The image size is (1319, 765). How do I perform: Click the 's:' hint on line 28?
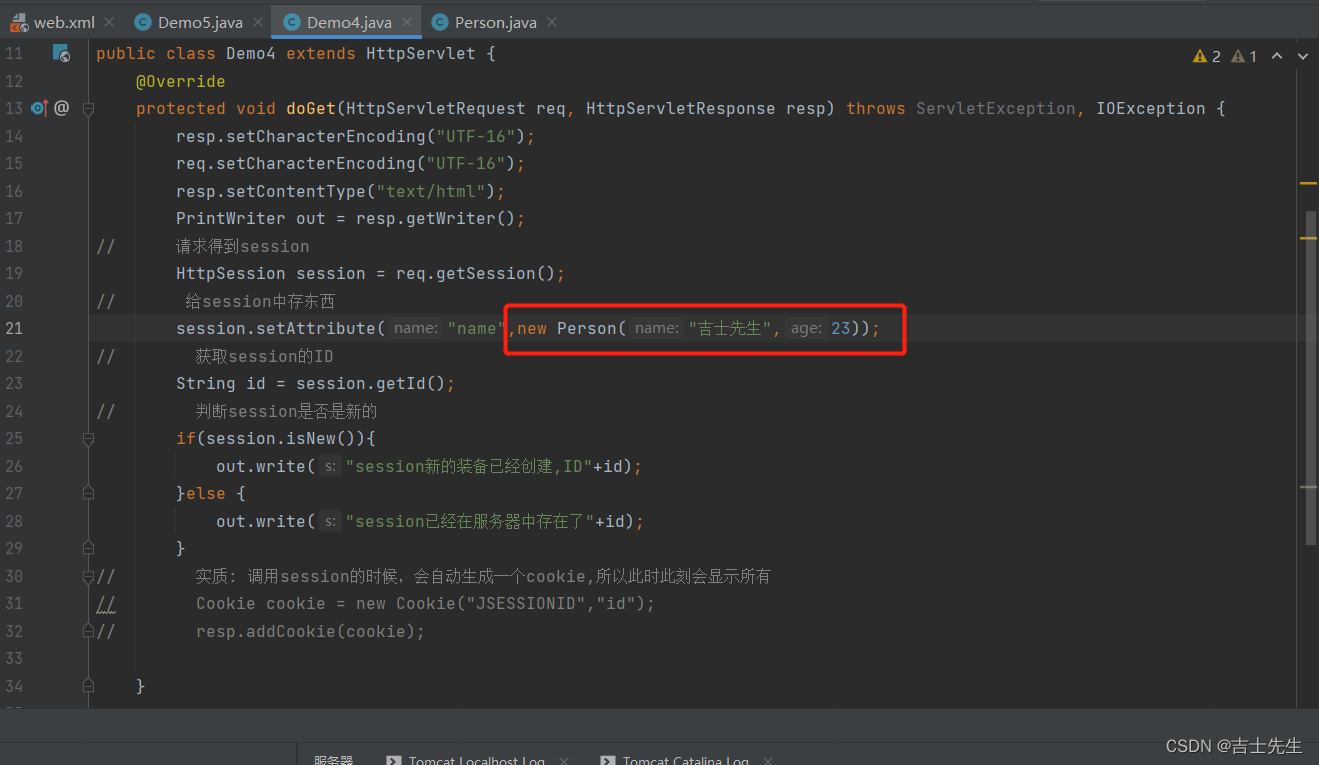point(330,521)
